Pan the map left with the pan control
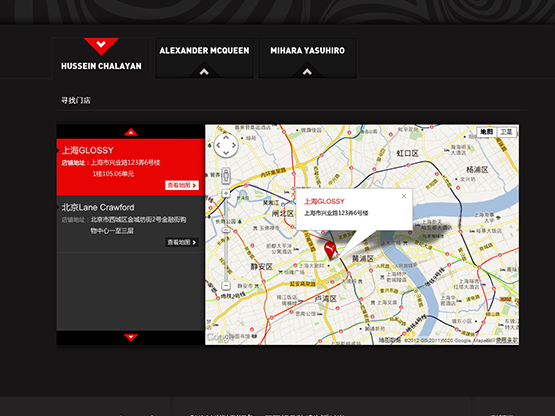 (x=218, y=145)
